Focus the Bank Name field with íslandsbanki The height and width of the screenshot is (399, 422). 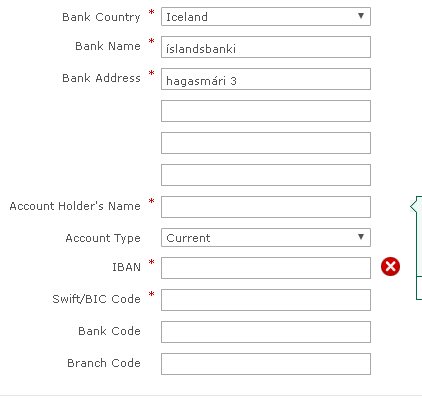266,47
